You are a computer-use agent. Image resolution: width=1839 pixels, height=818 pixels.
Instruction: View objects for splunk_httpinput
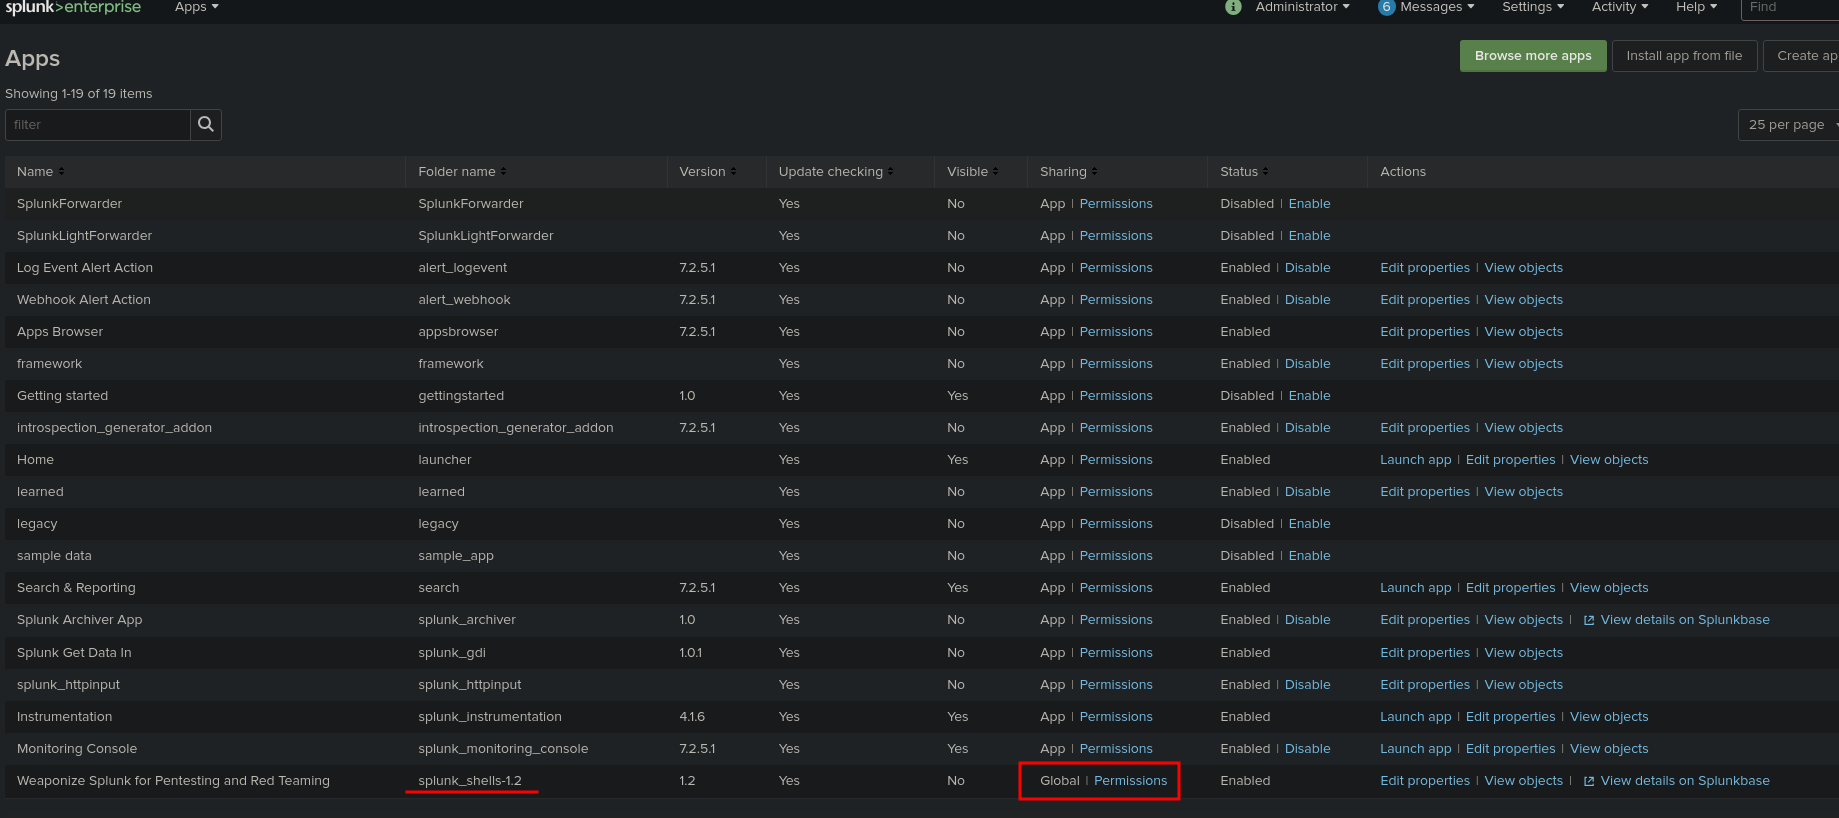coord(1523,685)
